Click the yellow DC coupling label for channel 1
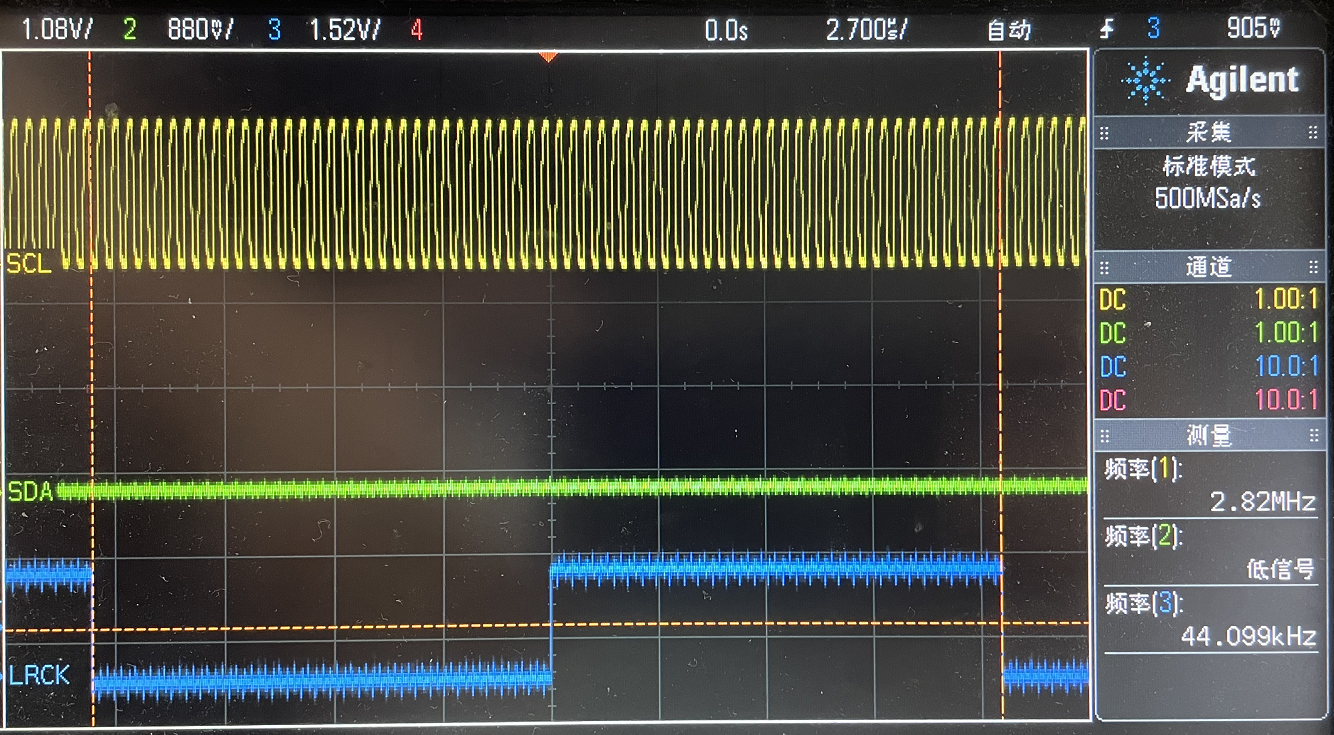1334x735 pixels. pos(1112,299)
